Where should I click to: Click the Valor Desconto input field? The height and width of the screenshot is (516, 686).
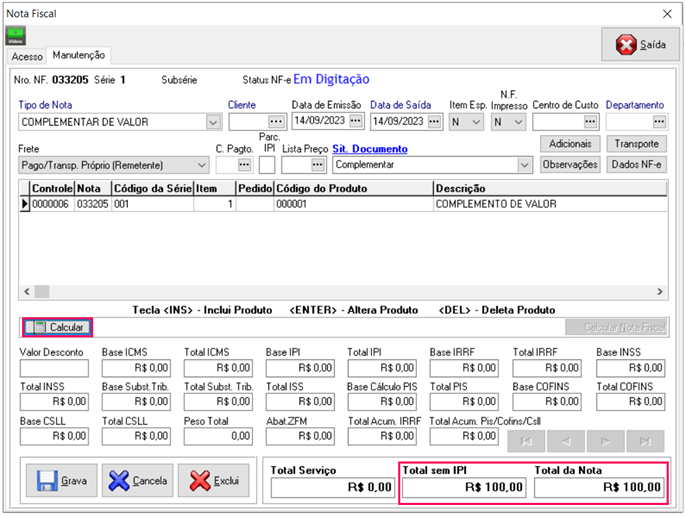(54, 368)
